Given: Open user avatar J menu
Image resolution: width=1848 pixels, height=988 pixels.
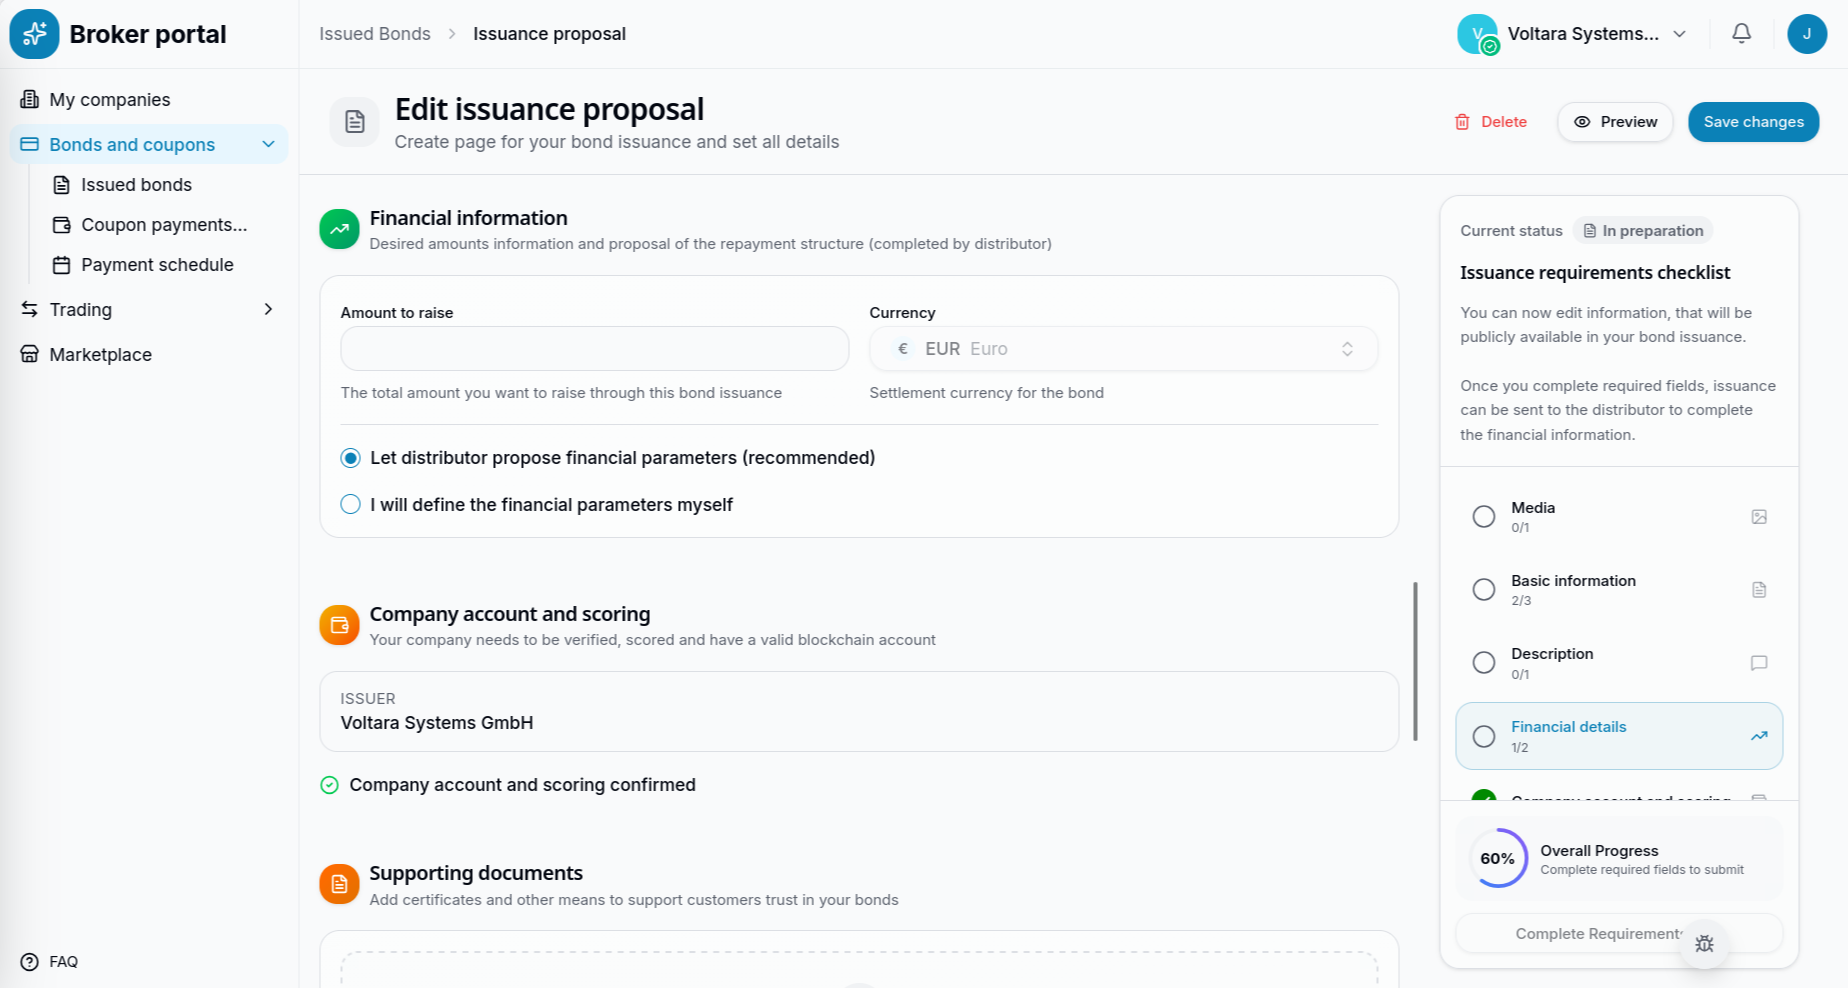Looking at the screenshot, I should (1806, 34).
